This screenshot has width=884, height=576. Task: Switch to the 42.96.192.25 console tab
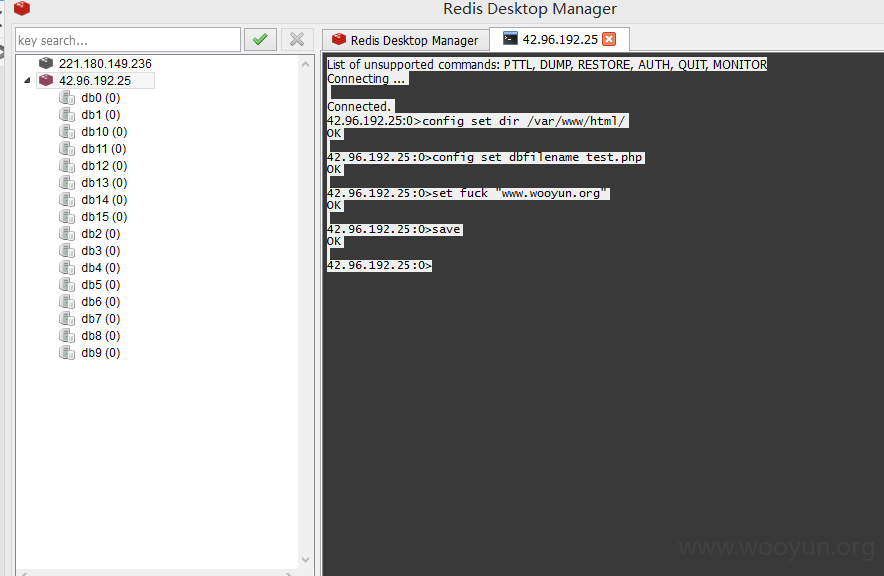(x=559, y=39)
